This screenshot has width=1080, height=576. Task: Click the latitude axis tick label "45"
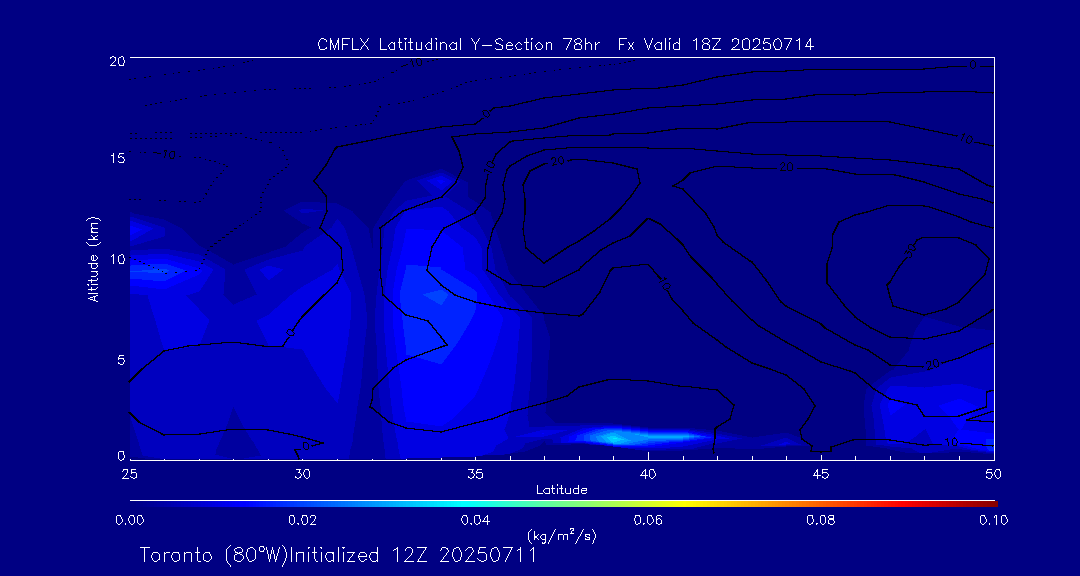click(x=821, y=474)
